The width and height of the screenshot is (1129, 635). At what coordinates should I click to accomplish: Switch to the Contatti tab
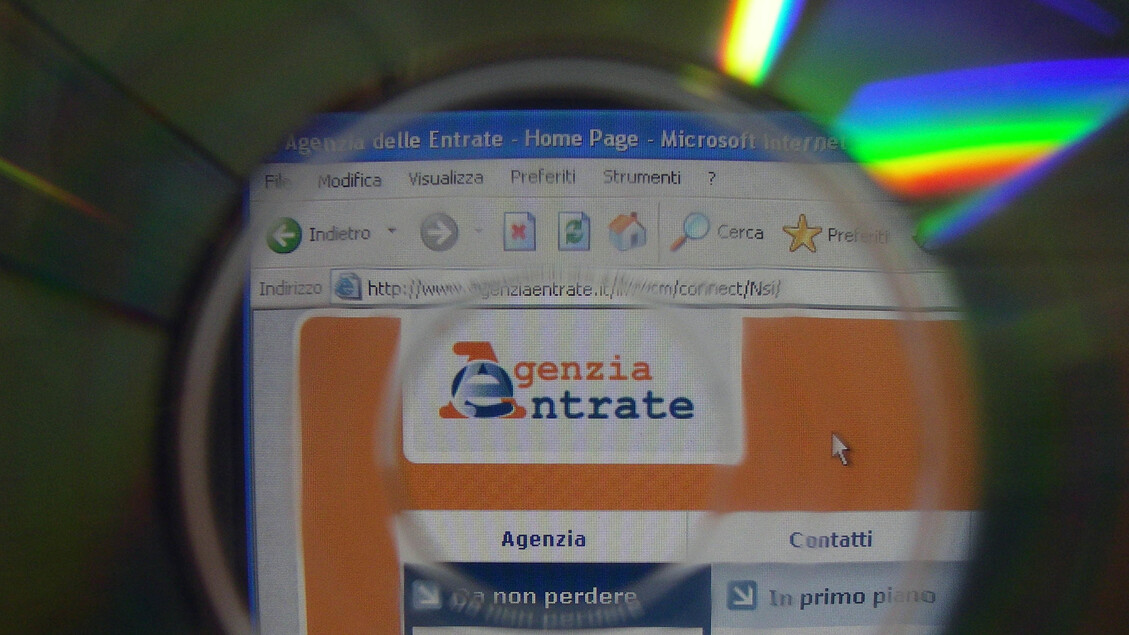pyautogui.click(x=830, y=539)
